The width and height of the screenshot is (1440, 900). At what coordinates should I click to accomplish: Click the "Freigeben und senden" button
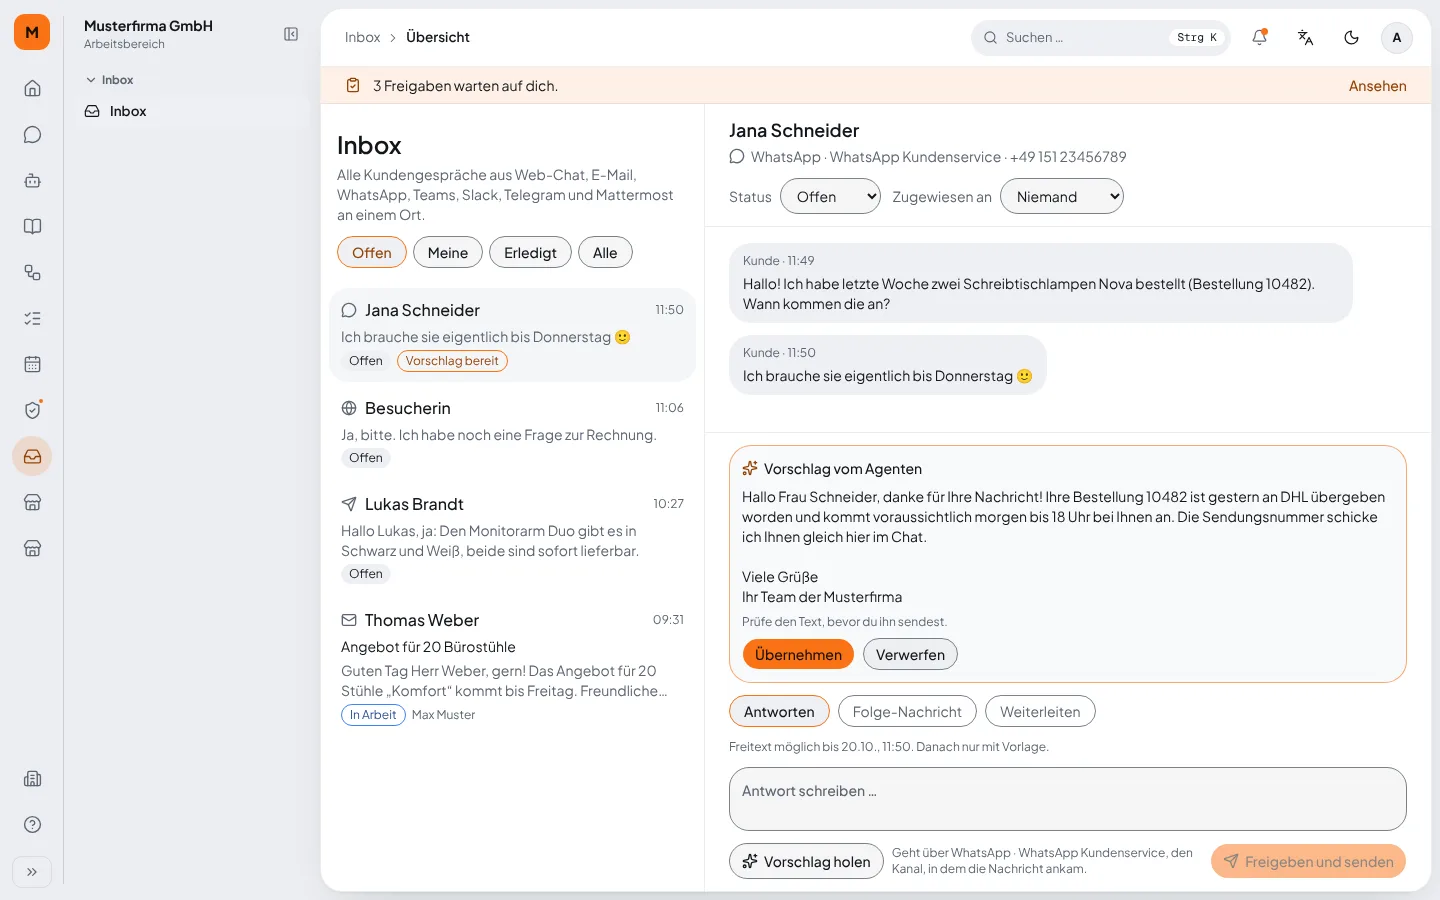[1308, 862]
